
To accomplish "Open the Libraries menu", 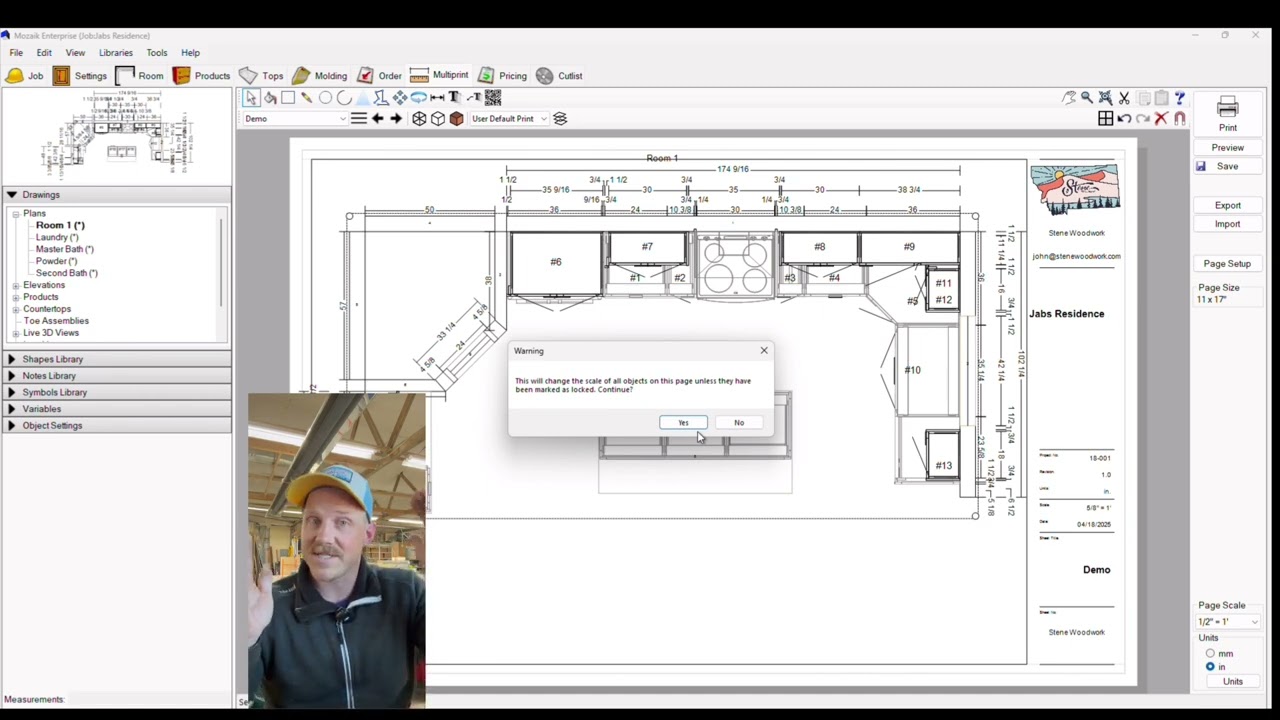I will [115, 53].
